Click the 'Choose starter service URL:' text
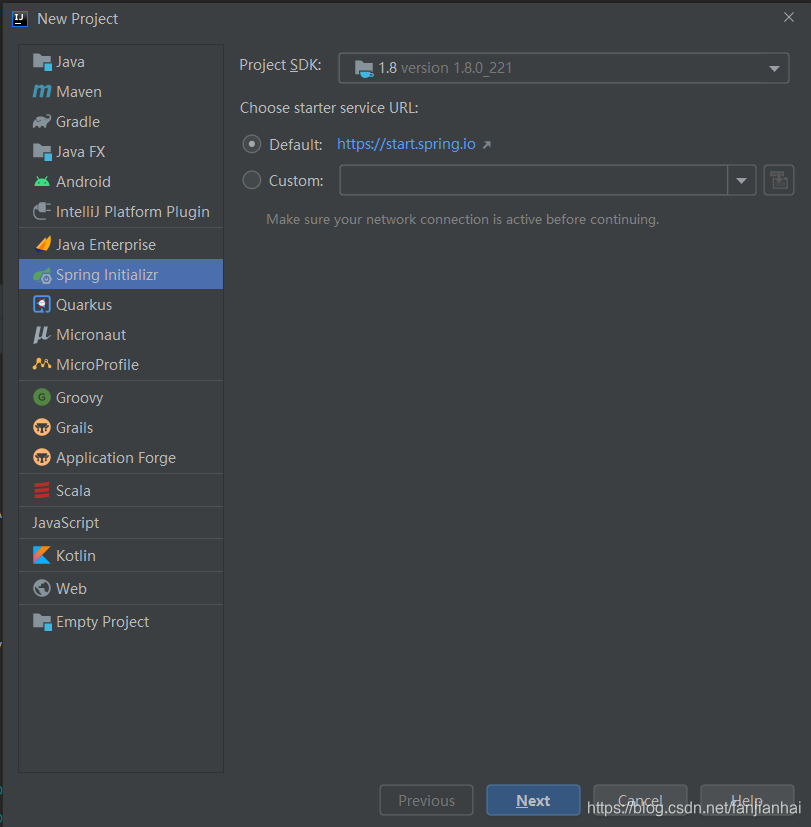Image resolution: width=811 pixels, height=827 pixels. (x=329, y=108)
